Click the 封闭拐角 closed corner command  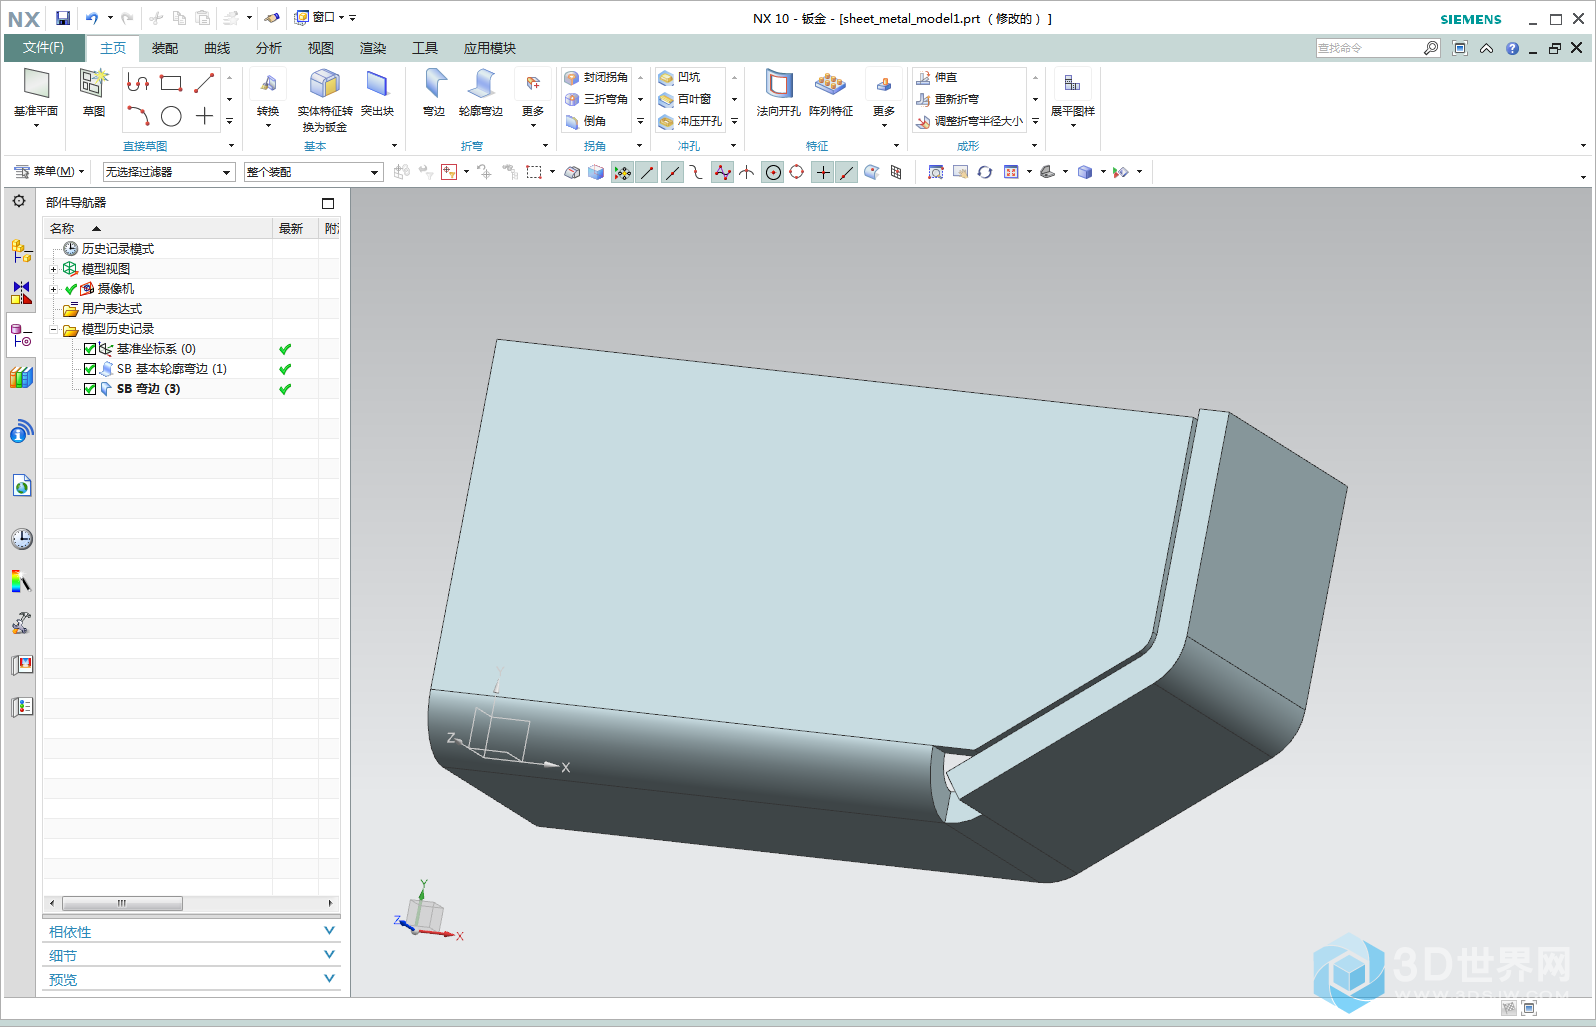pyautogui.click(x=597, y=77)
